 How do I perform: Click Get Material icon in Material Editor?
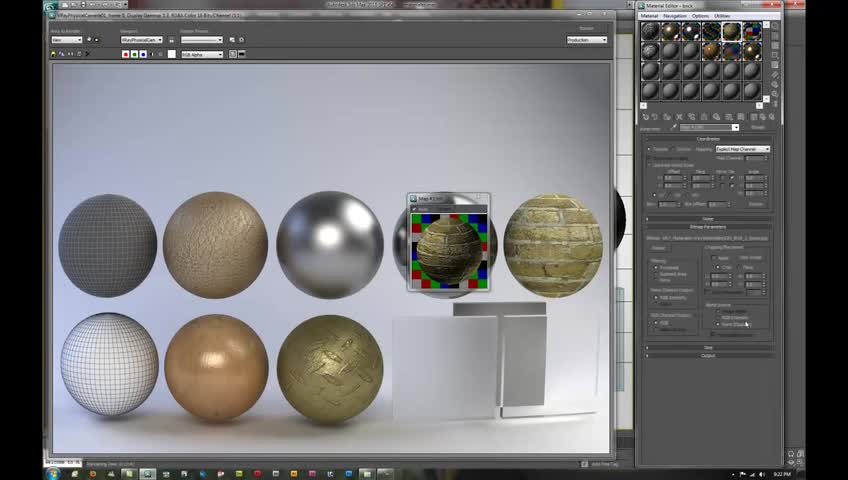point(645,117)
